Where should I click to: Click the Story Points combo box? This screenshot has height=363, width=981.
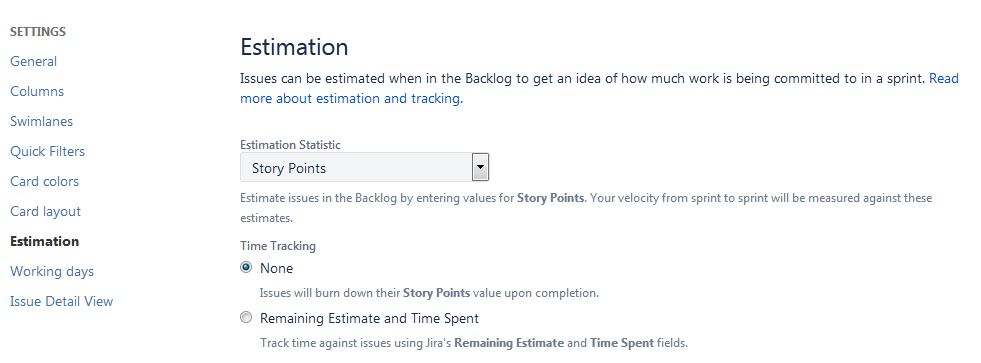(x=364, y=168)
